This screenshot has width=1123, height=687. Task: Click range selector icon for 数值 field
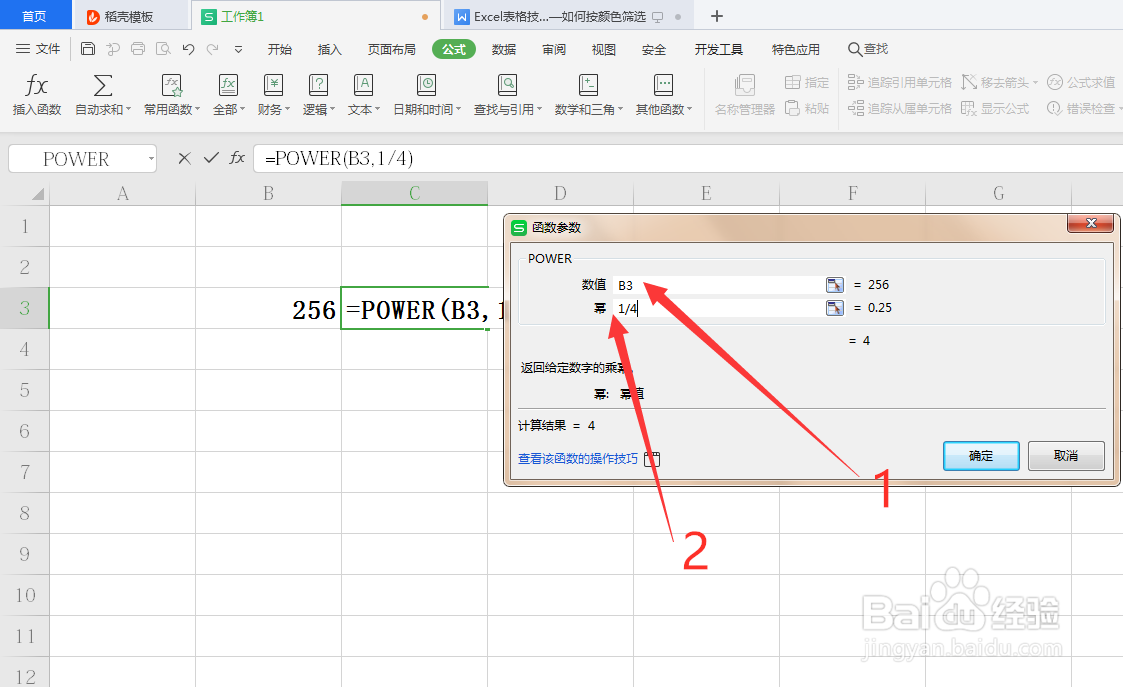coord(834,285)
